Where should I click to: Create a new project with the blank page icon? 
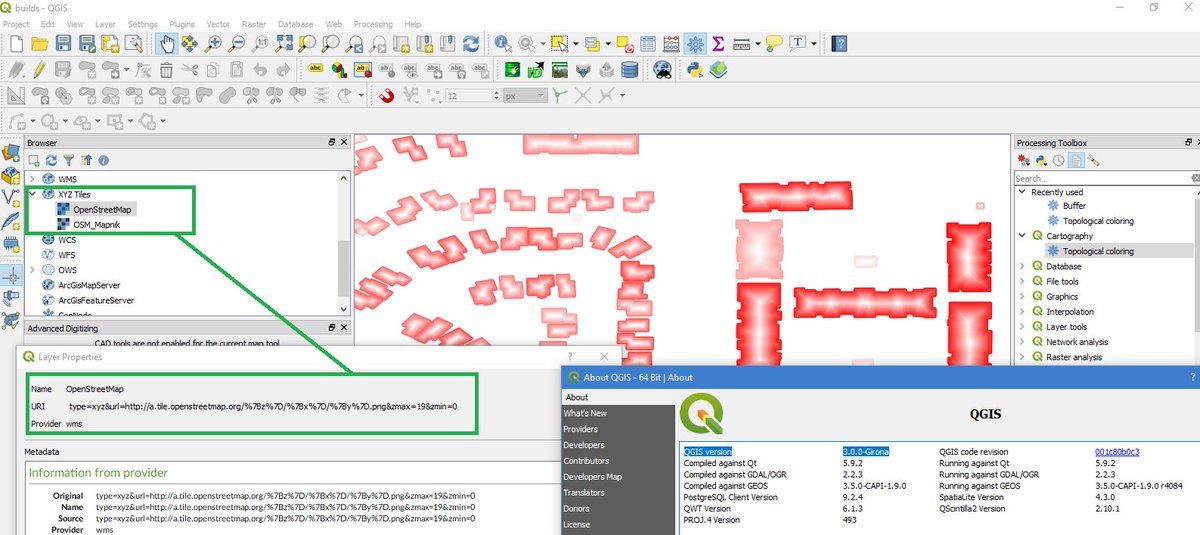16,44
